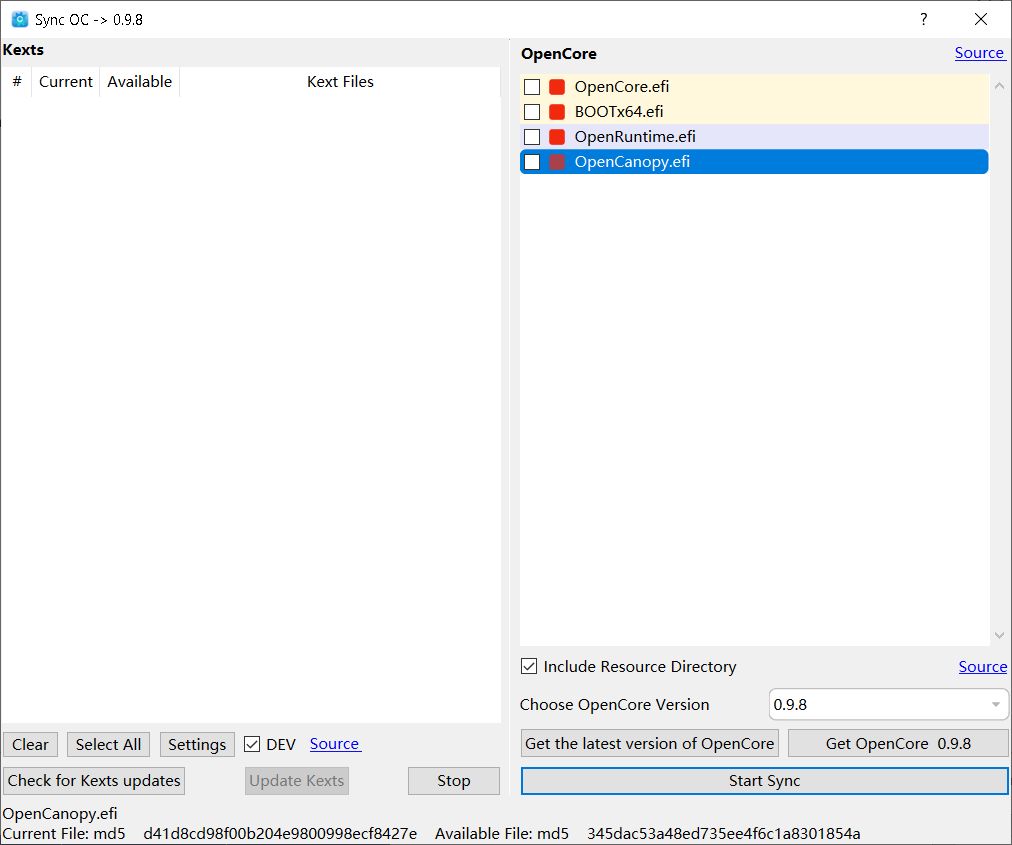The height and width of the screenshot is (845, 1012).
Task: Click the up arrow of the OpenCore list scrollbar
Action: coord(999,85)
